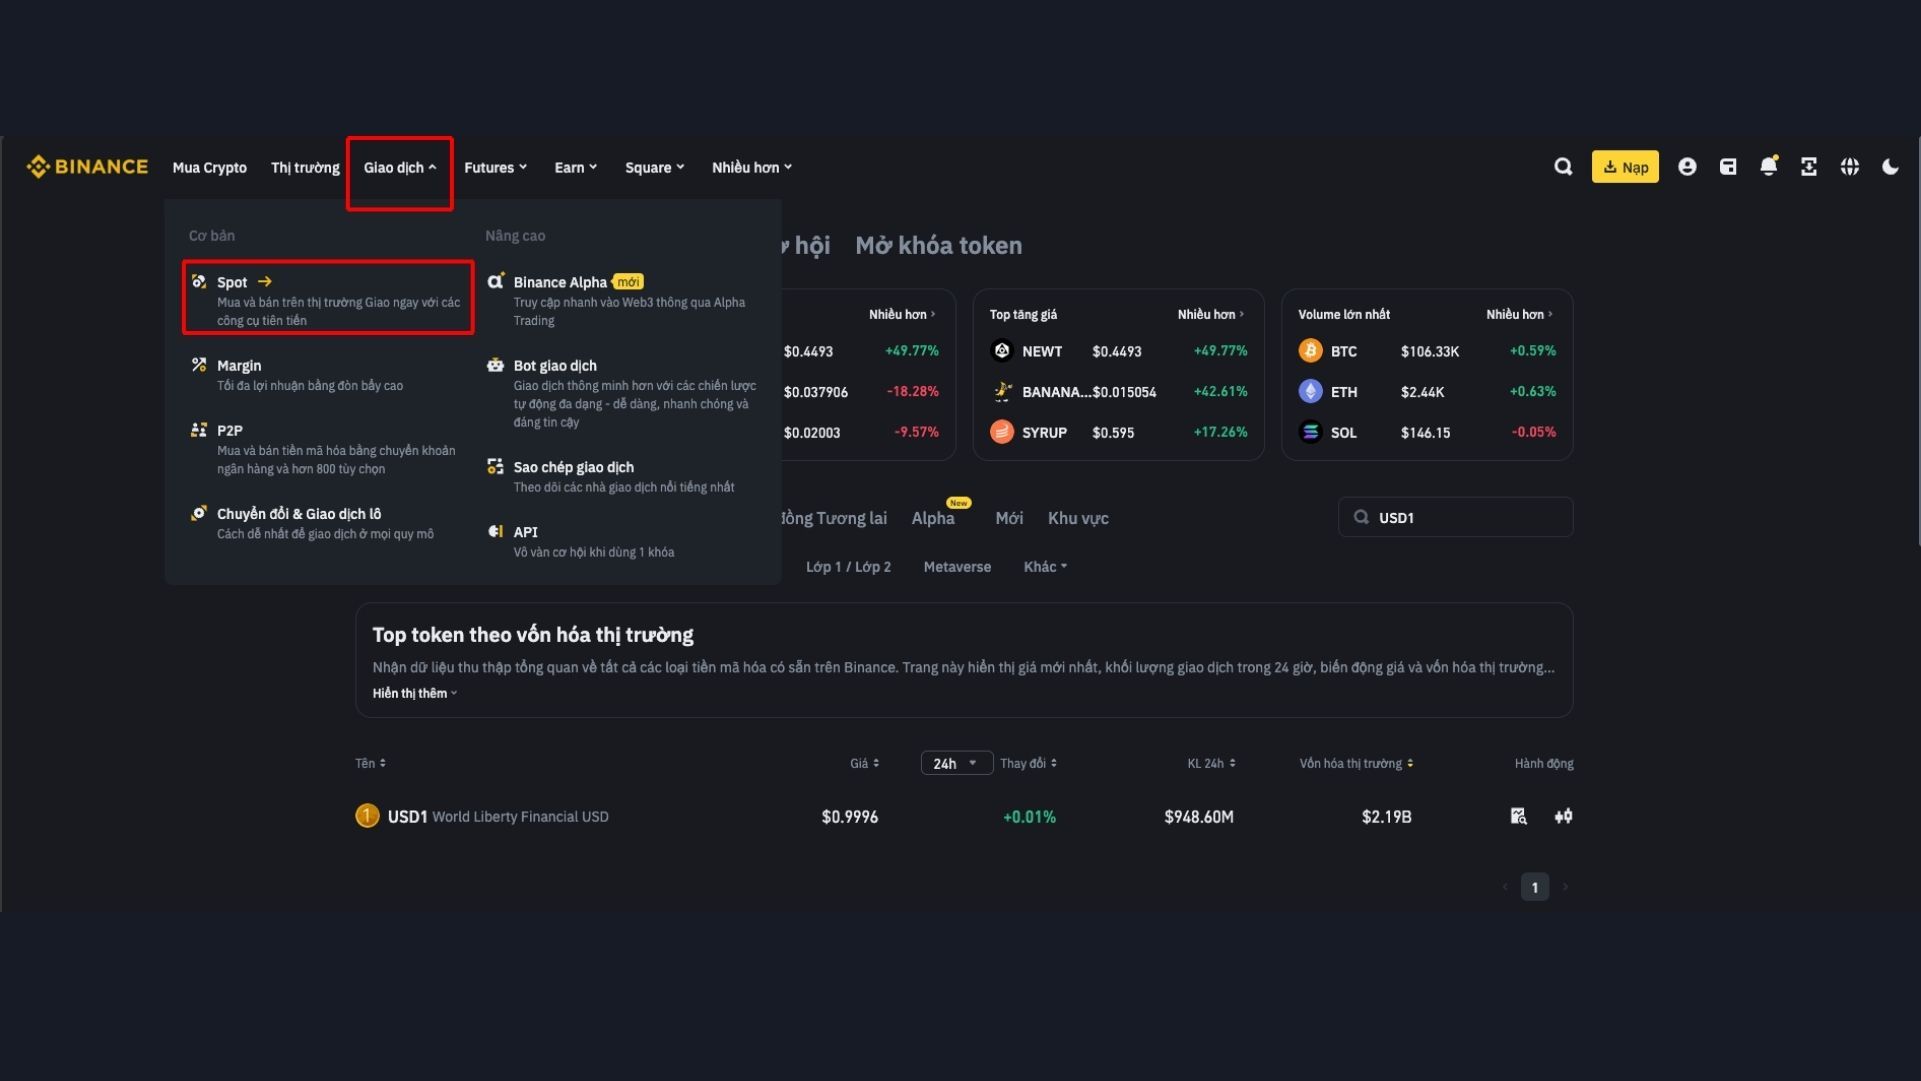Click the Binance logo
Image resolution: width=1921 pixels, height=1081 pixels.
point(87,167)
